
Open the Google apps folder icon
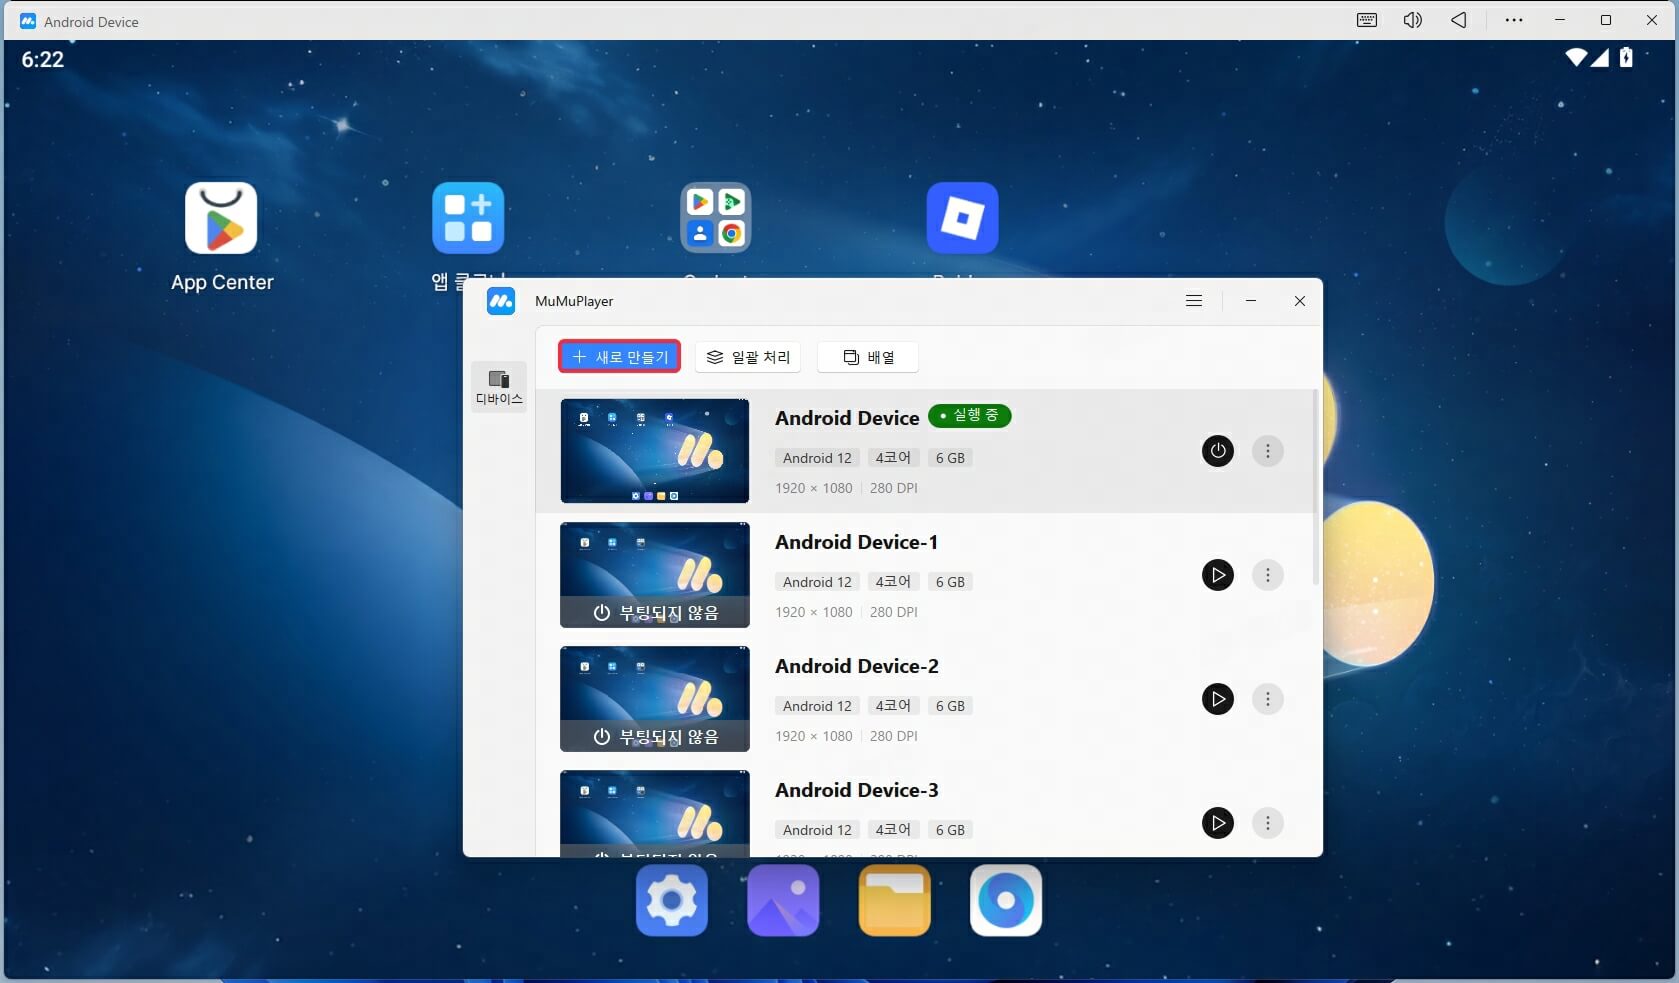pyautogui.click(x=715, y=218)
